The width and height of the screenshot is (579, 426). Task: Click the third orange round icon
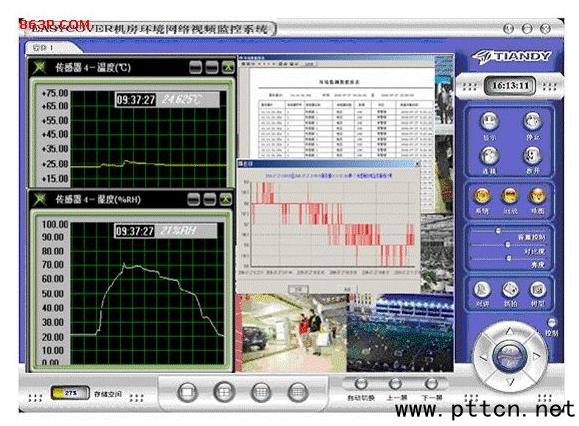tap(537, 196)
